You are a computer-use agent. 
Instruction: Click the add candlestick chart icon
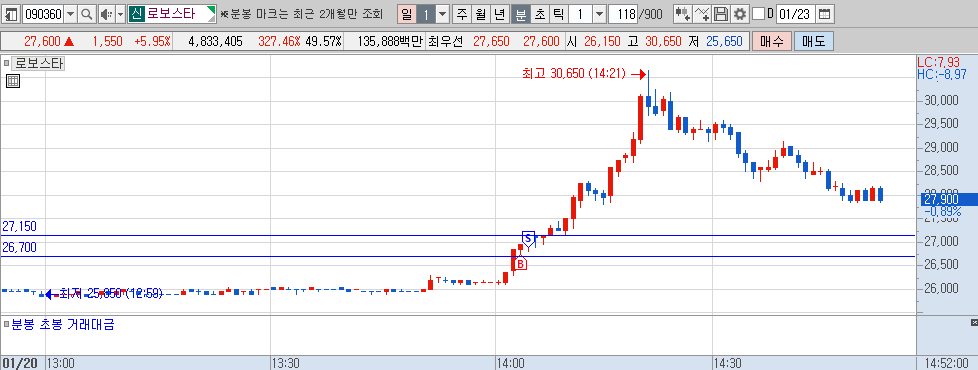(x=682, y=13)
